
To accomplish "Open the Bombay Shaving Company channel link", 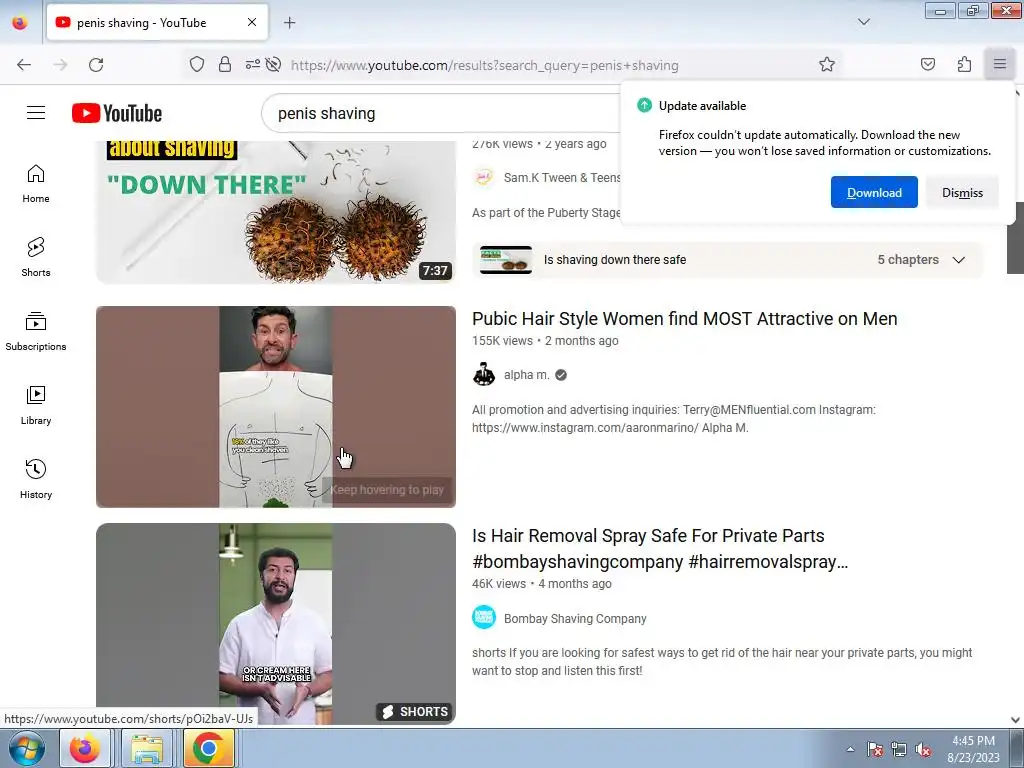I will [x=575, y=618].
